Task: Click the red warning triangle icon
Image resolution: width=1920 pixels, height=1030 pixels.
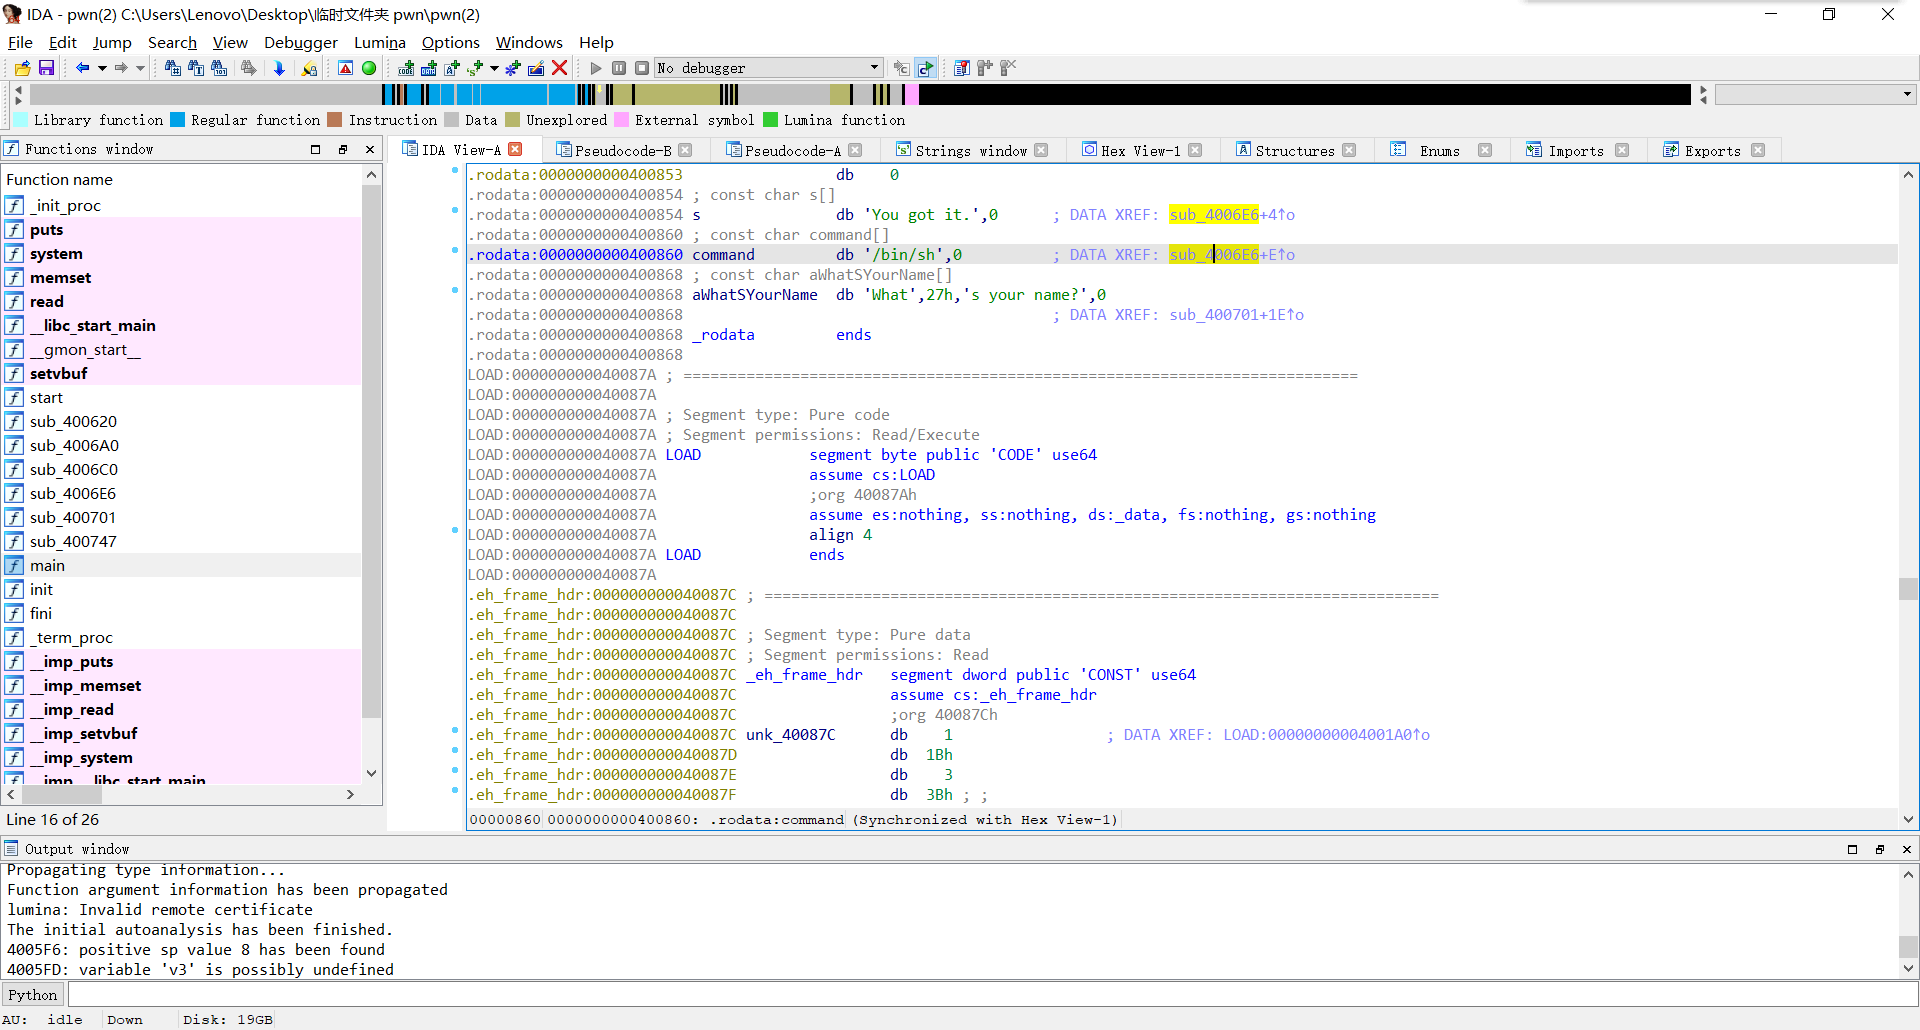Action: [345, 68]
